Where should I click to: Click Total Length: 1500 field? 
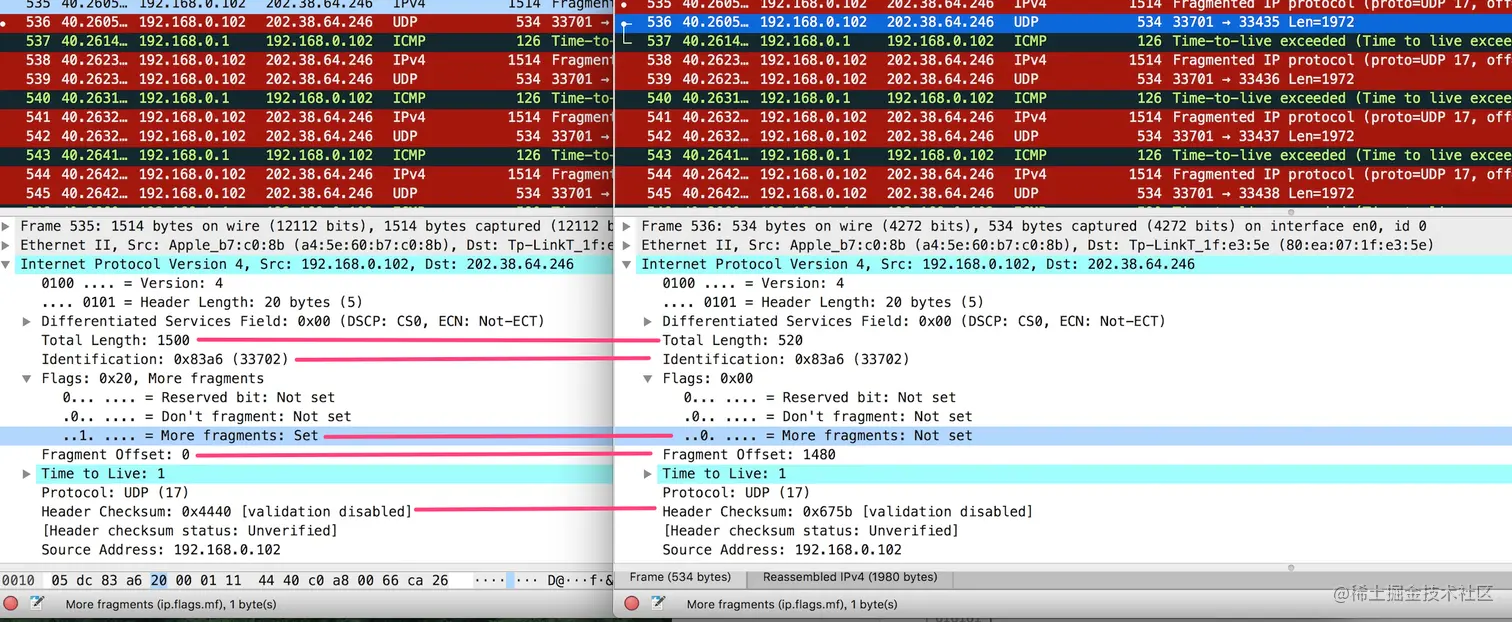(115, 340)
